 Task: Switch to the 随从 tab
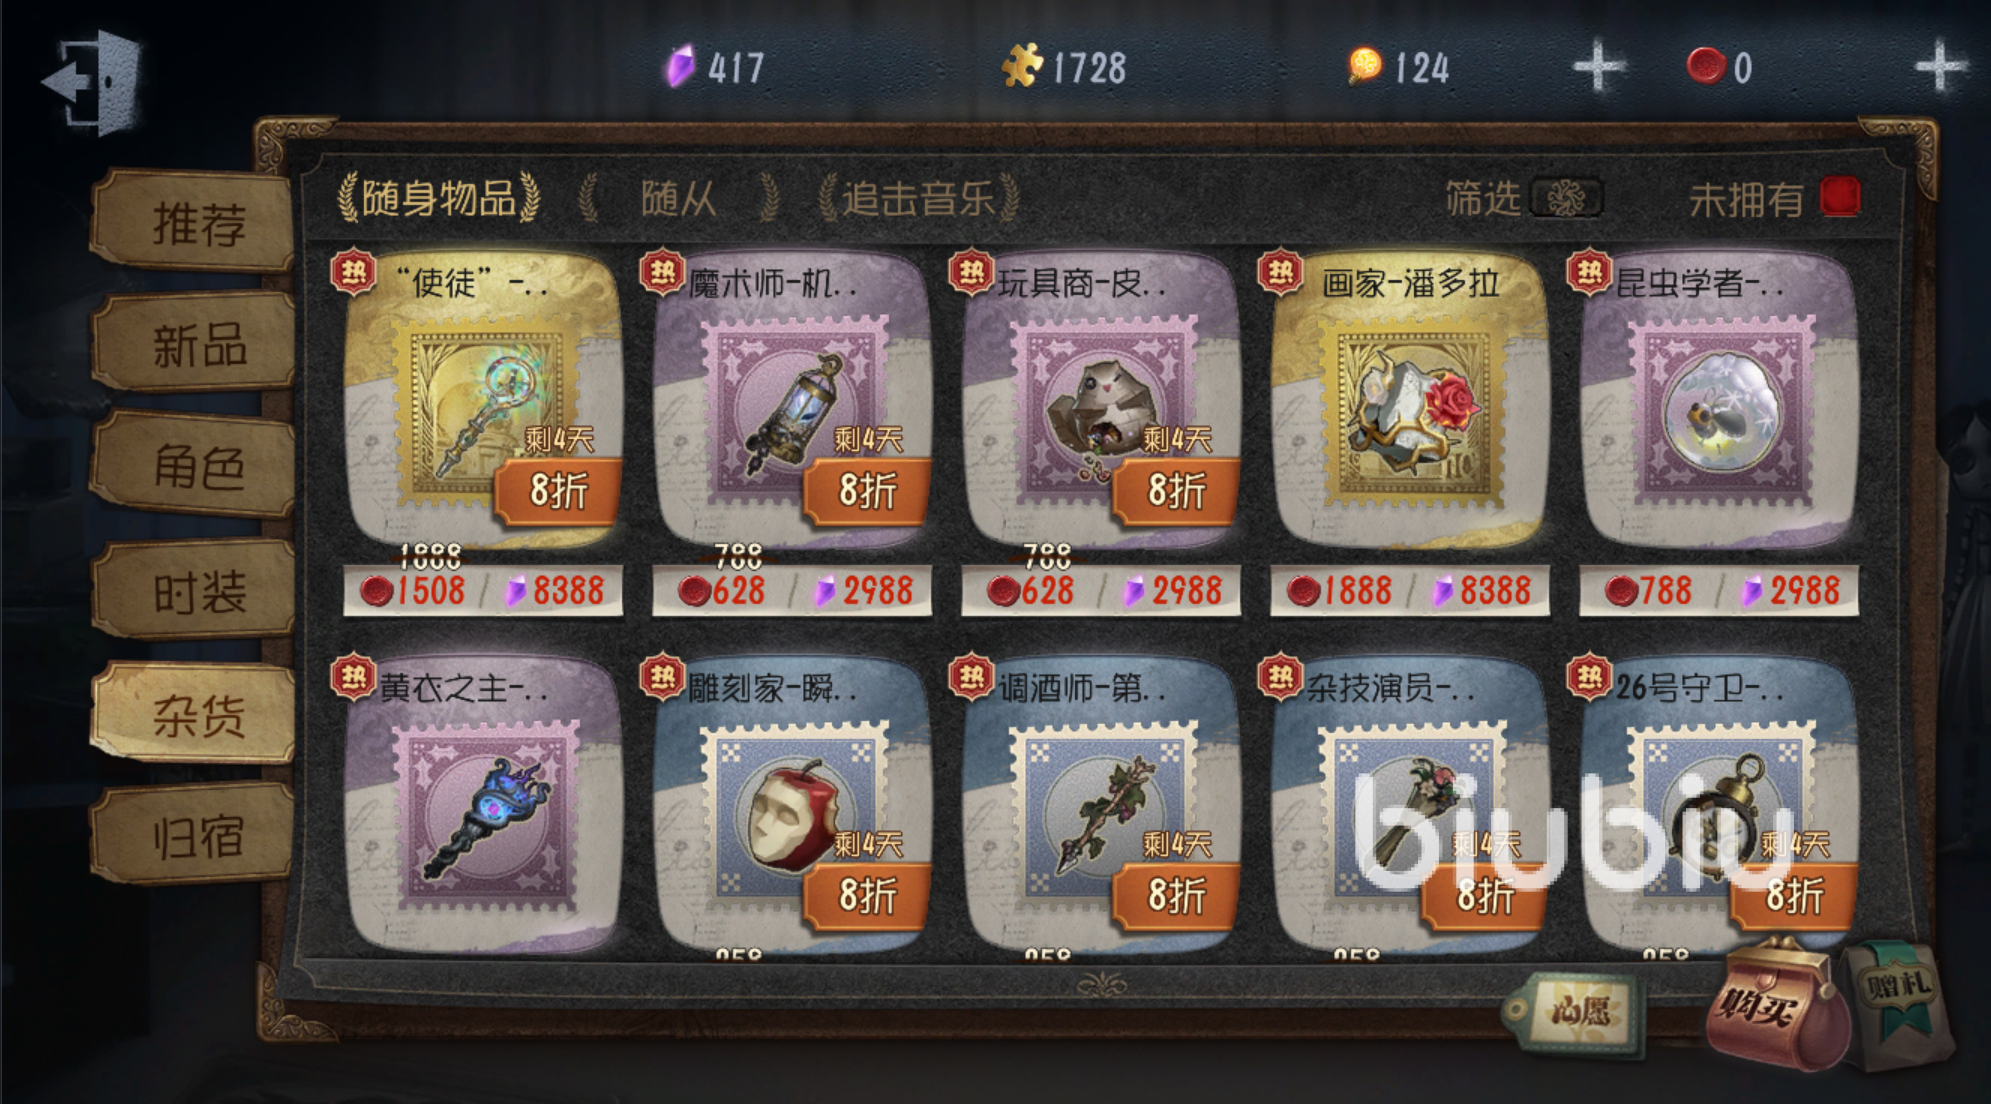[679, 198]
